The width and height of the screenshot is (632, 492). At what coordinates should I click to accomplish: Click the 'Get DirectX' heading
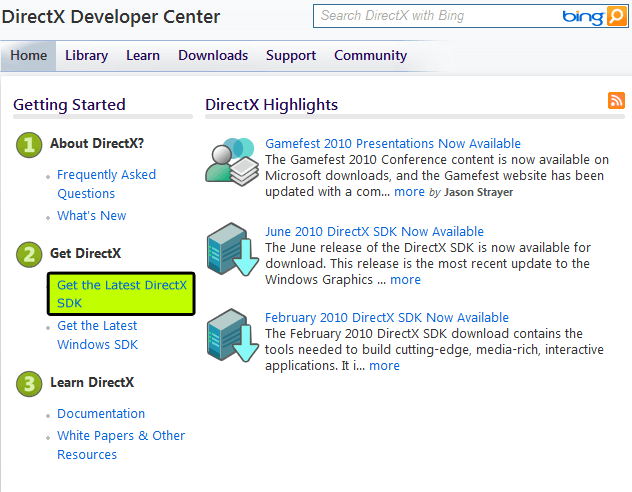point(85,253)
